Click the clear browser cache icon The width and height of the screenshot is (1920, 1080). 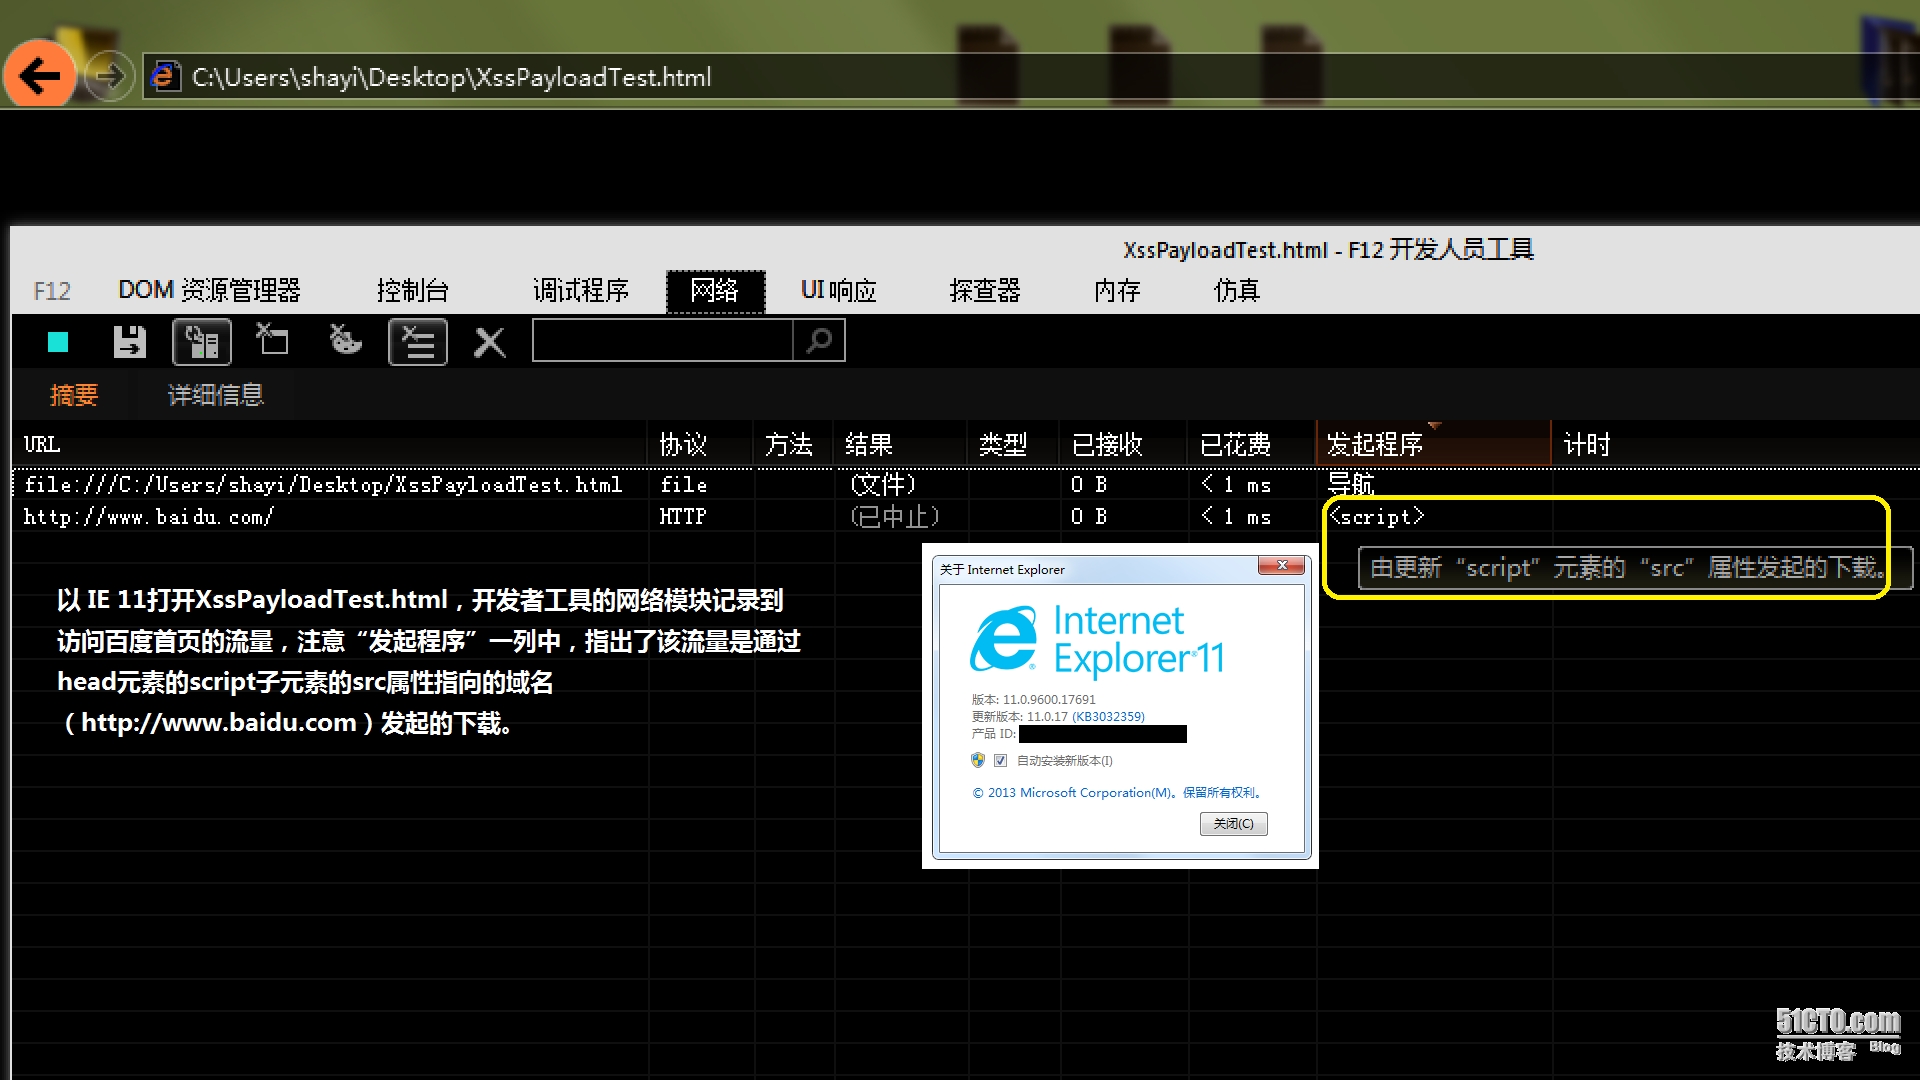point(272,341)
